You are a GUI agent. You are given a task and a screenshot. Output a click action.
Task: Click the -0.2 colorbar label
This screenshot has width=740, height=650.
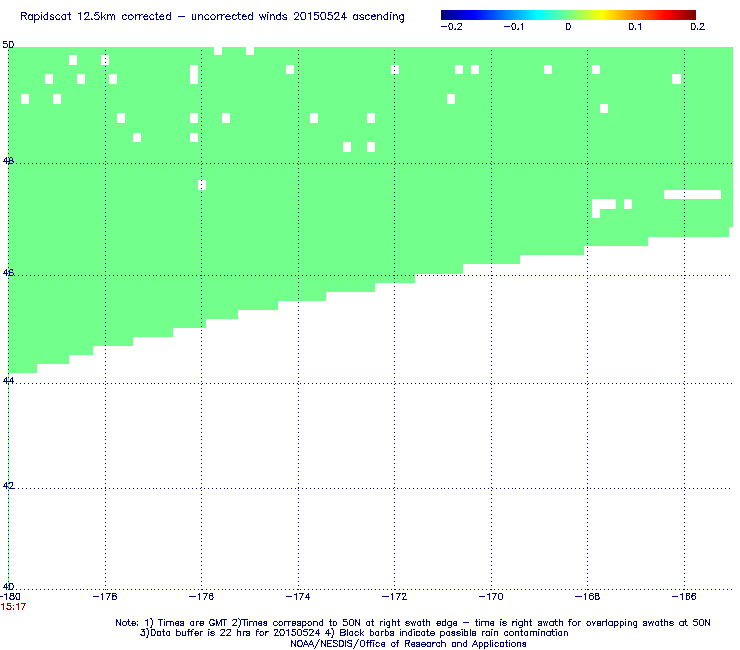point(452,27)
